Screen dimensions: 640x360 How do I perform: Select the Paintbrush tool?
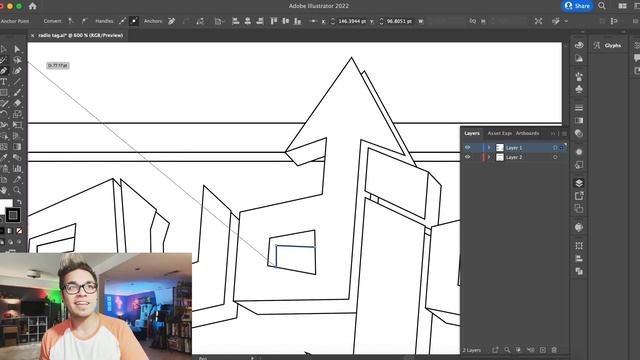(x=17, y=92)
